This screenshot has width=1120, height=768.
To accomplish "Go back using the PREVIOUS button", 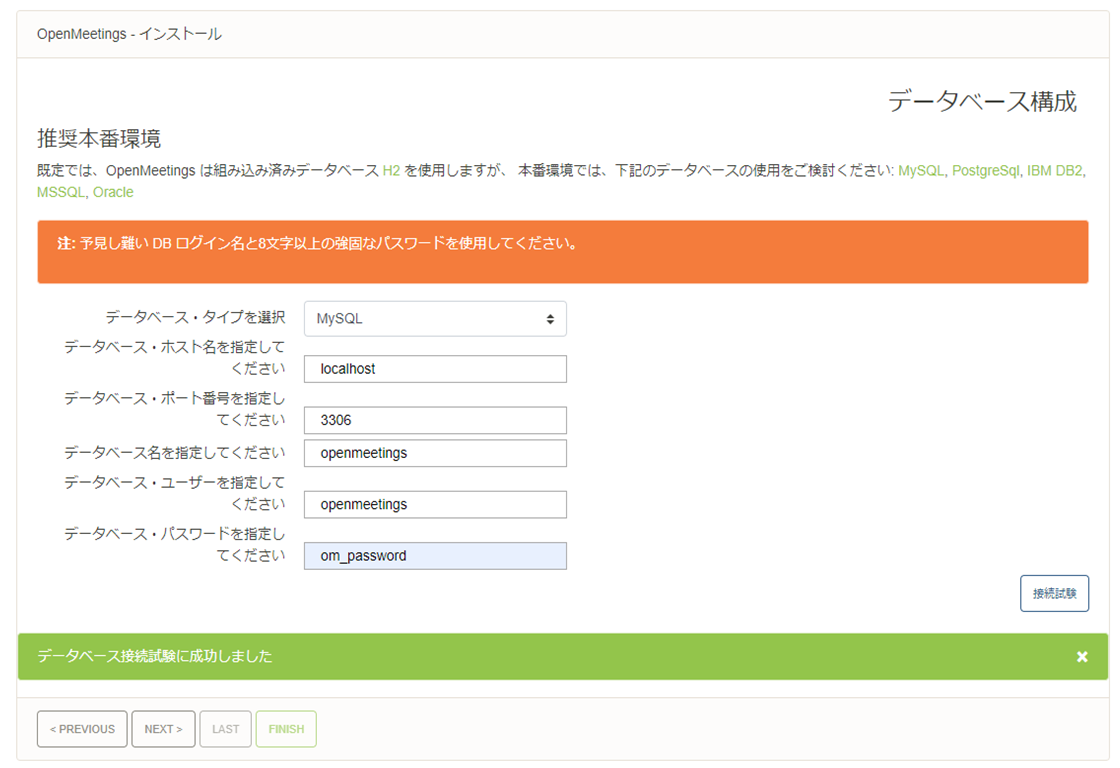I will (82, 729).
